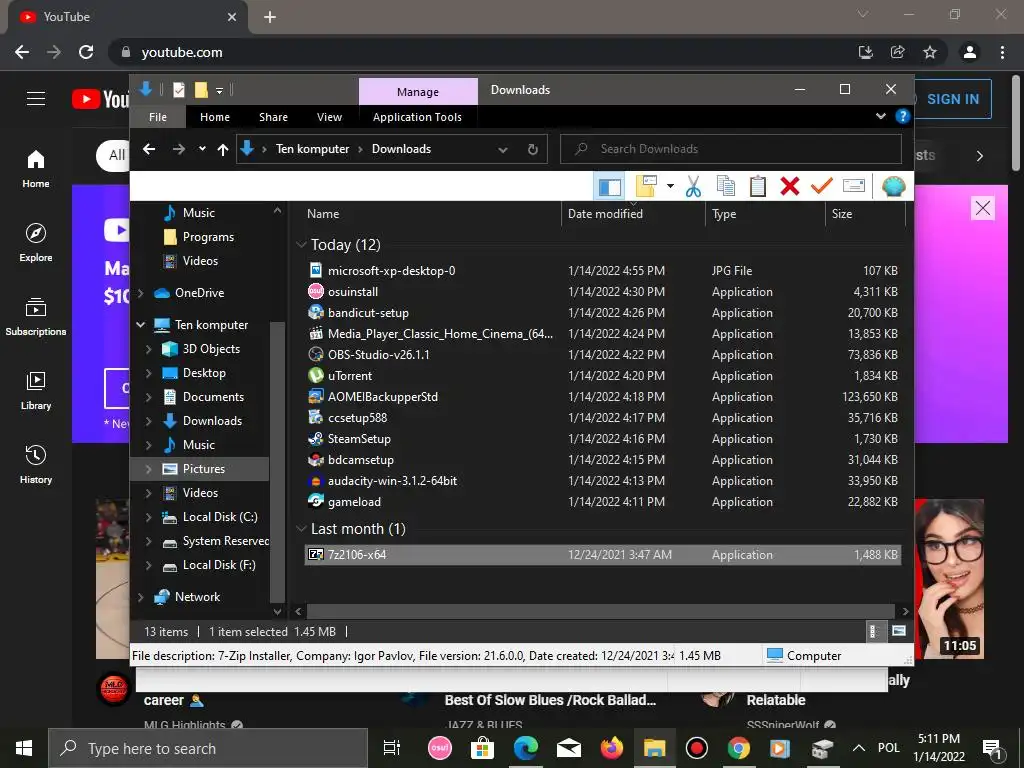Viewport: 1024px width, 768px height.
Task: Select the Manage contextual tab
Action: click(x=418, y=91)
